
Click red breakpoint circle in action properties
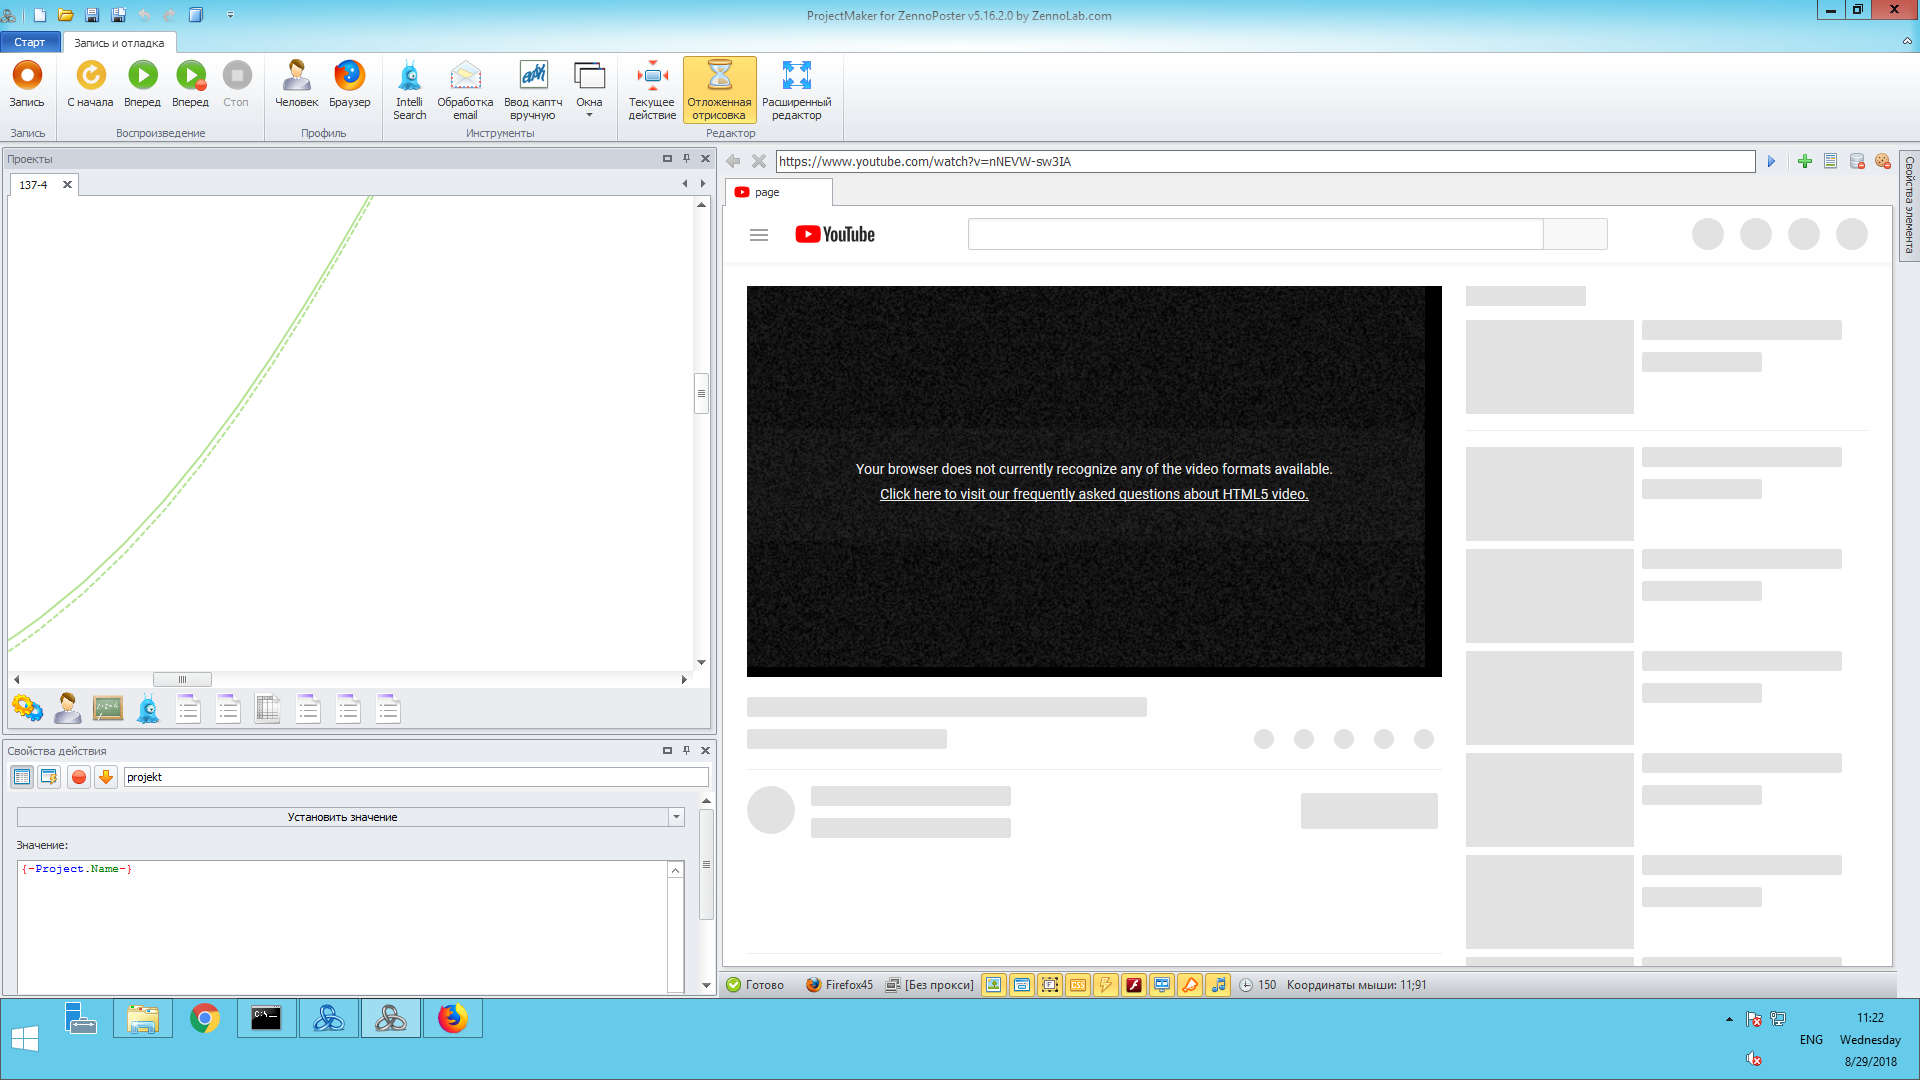coord(79,777)
